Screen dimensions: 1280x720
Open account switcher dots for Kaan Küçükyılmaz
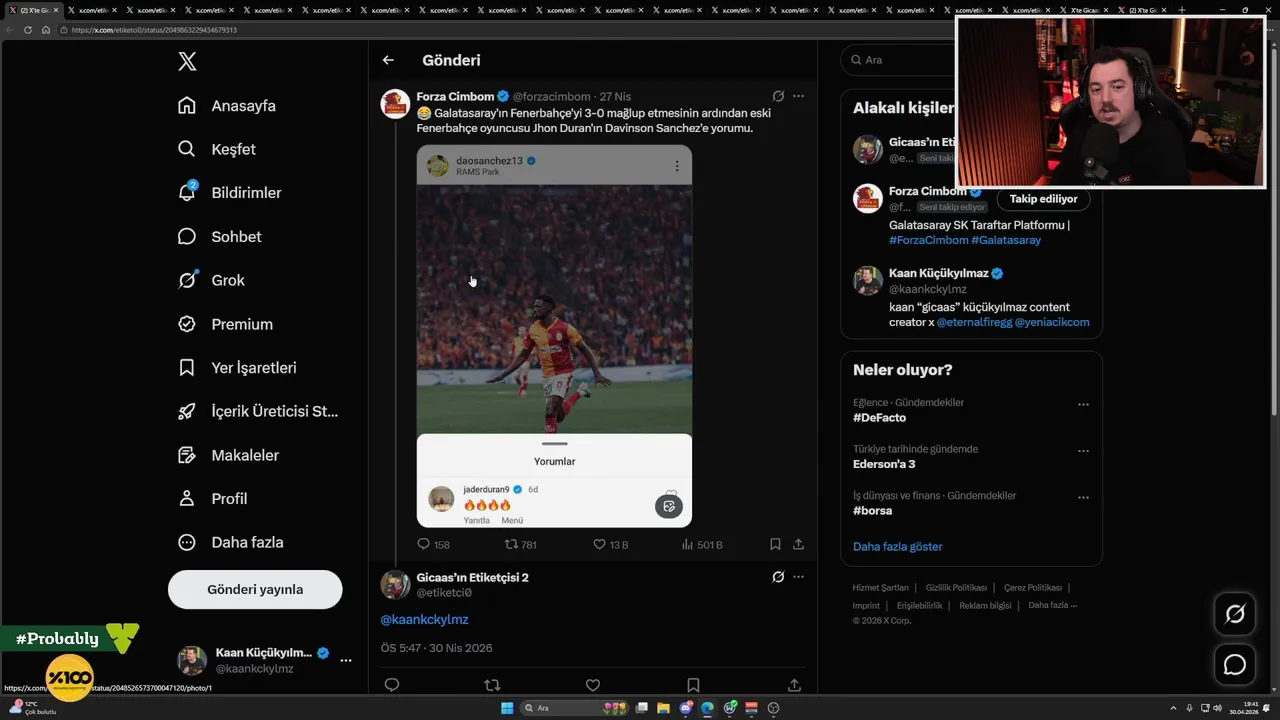(345, 660)
